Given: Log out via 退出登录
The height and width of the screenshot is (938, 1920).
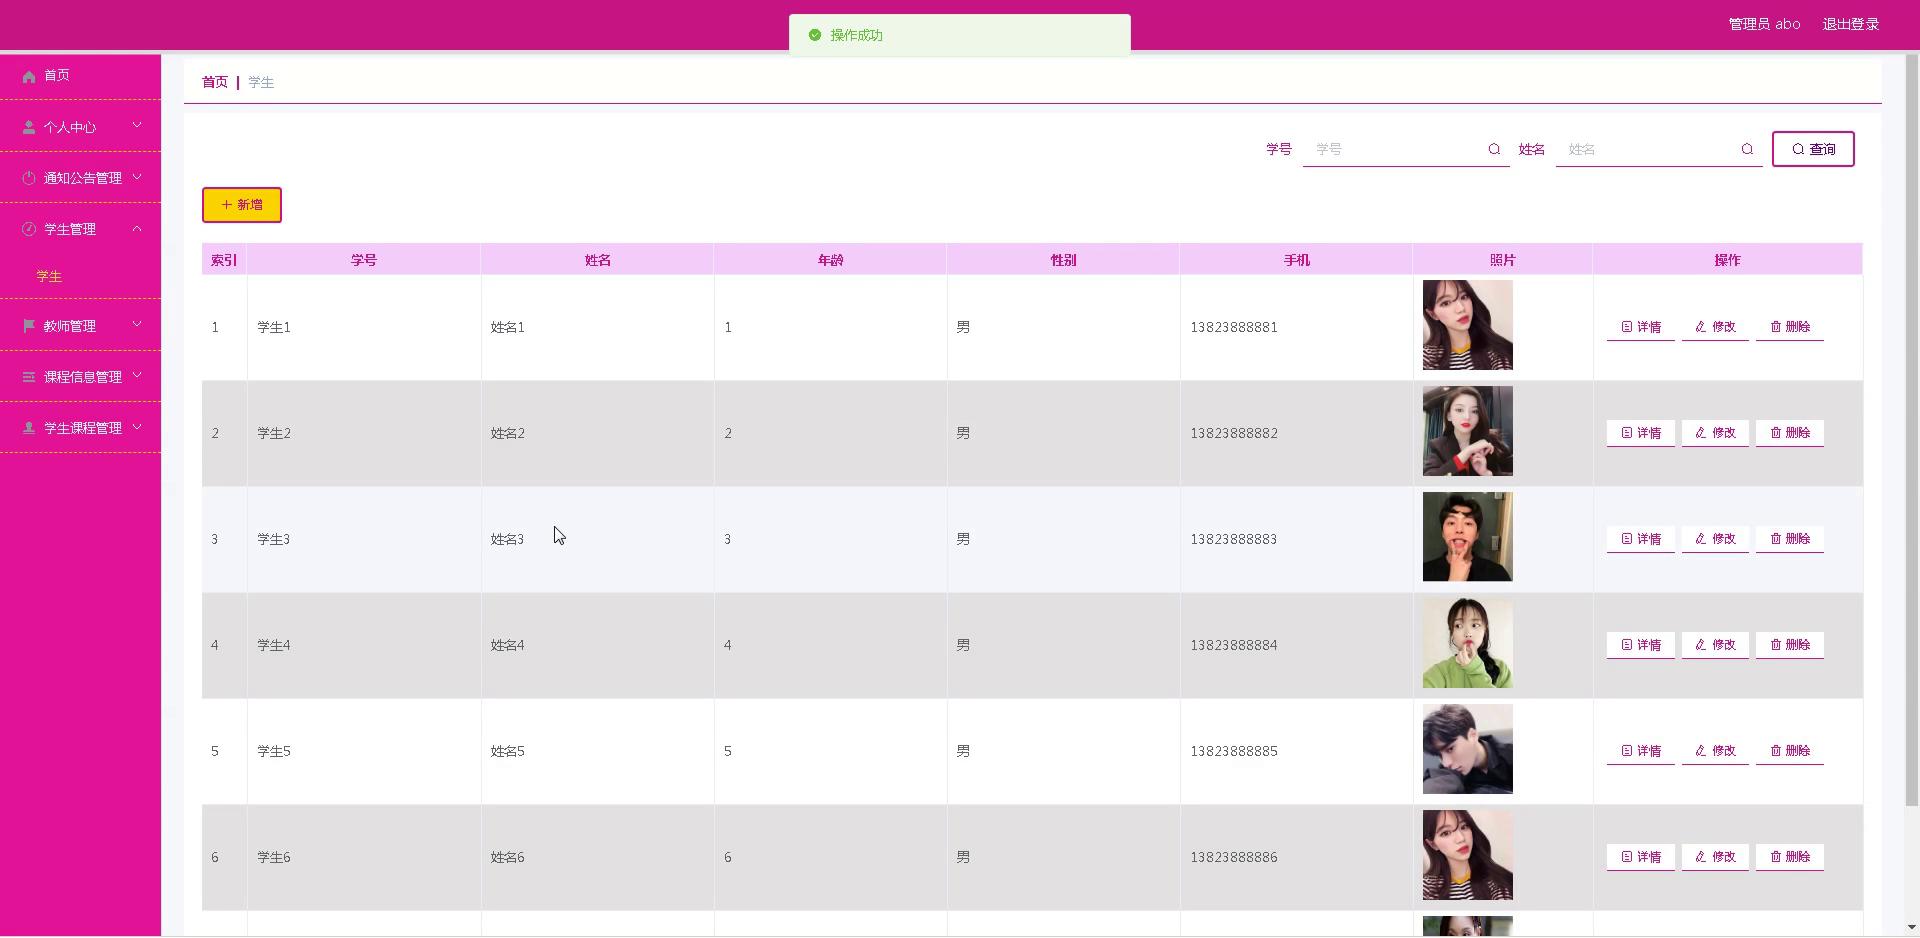Looking at the screenshot, I should [1850, 24].
